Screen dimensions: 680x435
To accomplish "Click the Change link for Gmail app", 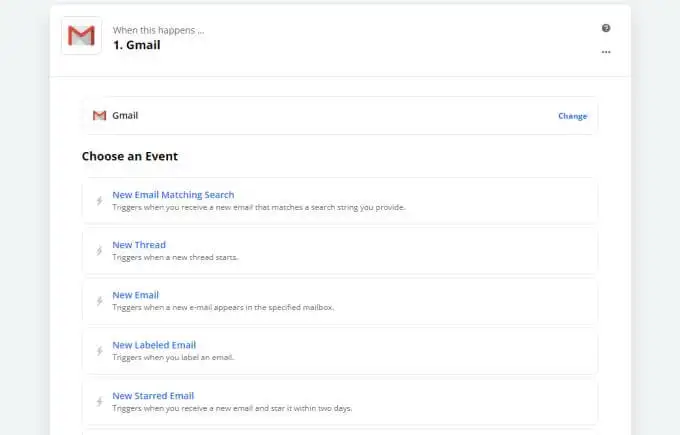I will [x=572, y=116].
